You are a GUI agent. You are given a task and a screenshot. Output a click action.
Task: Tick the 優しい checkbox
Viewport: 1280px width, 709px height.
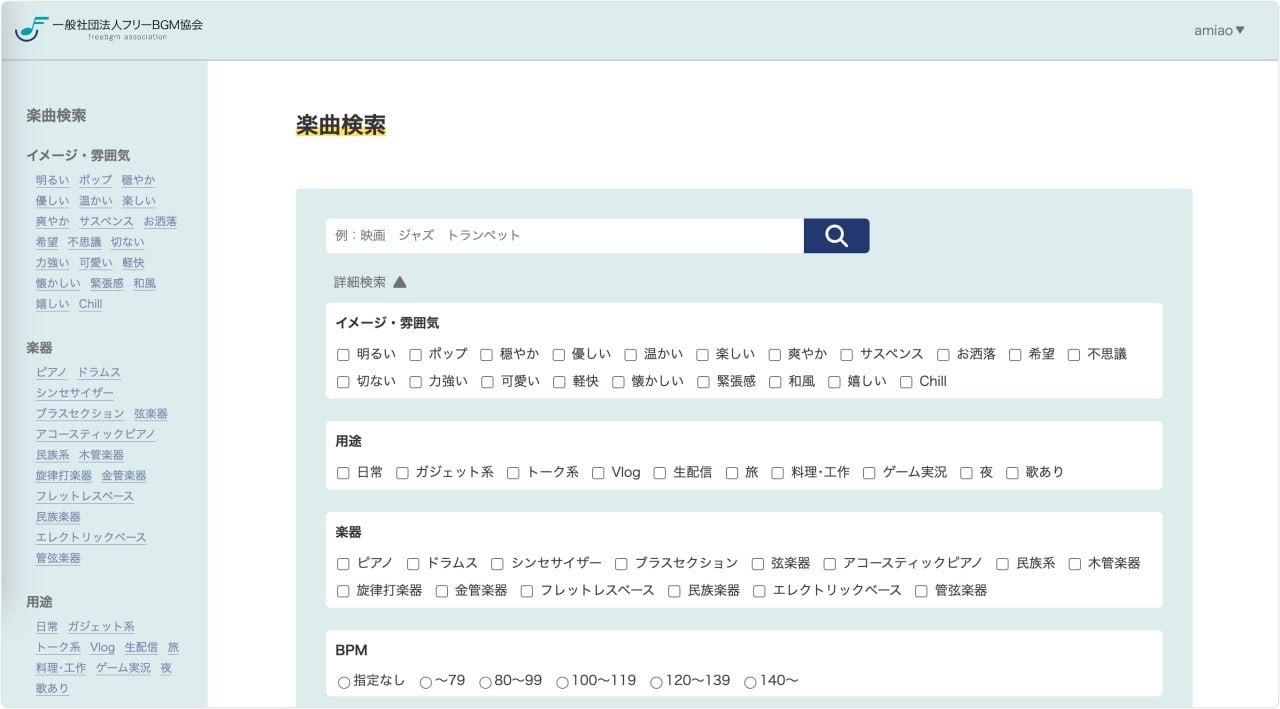(559, 355)
